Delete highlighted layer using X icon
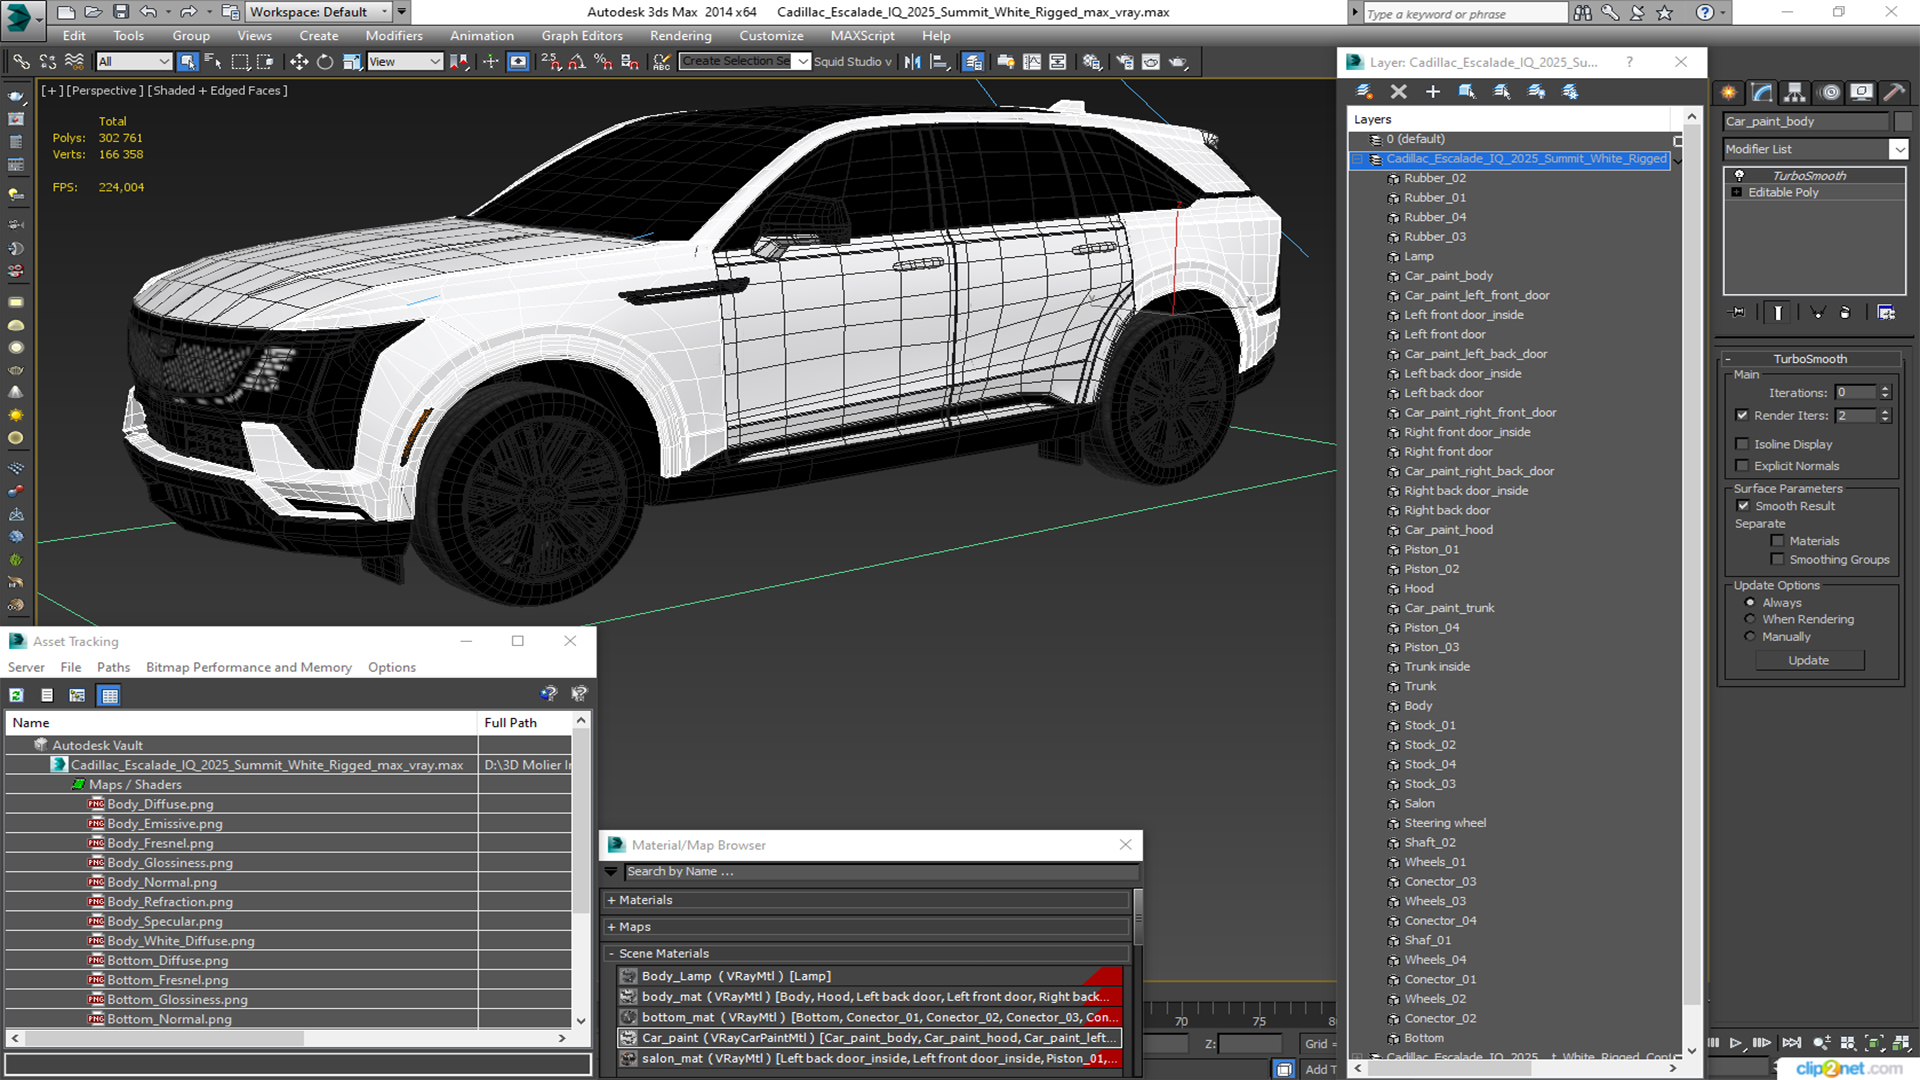Screen dimensions: 1920x1080 coord(1398,91)
